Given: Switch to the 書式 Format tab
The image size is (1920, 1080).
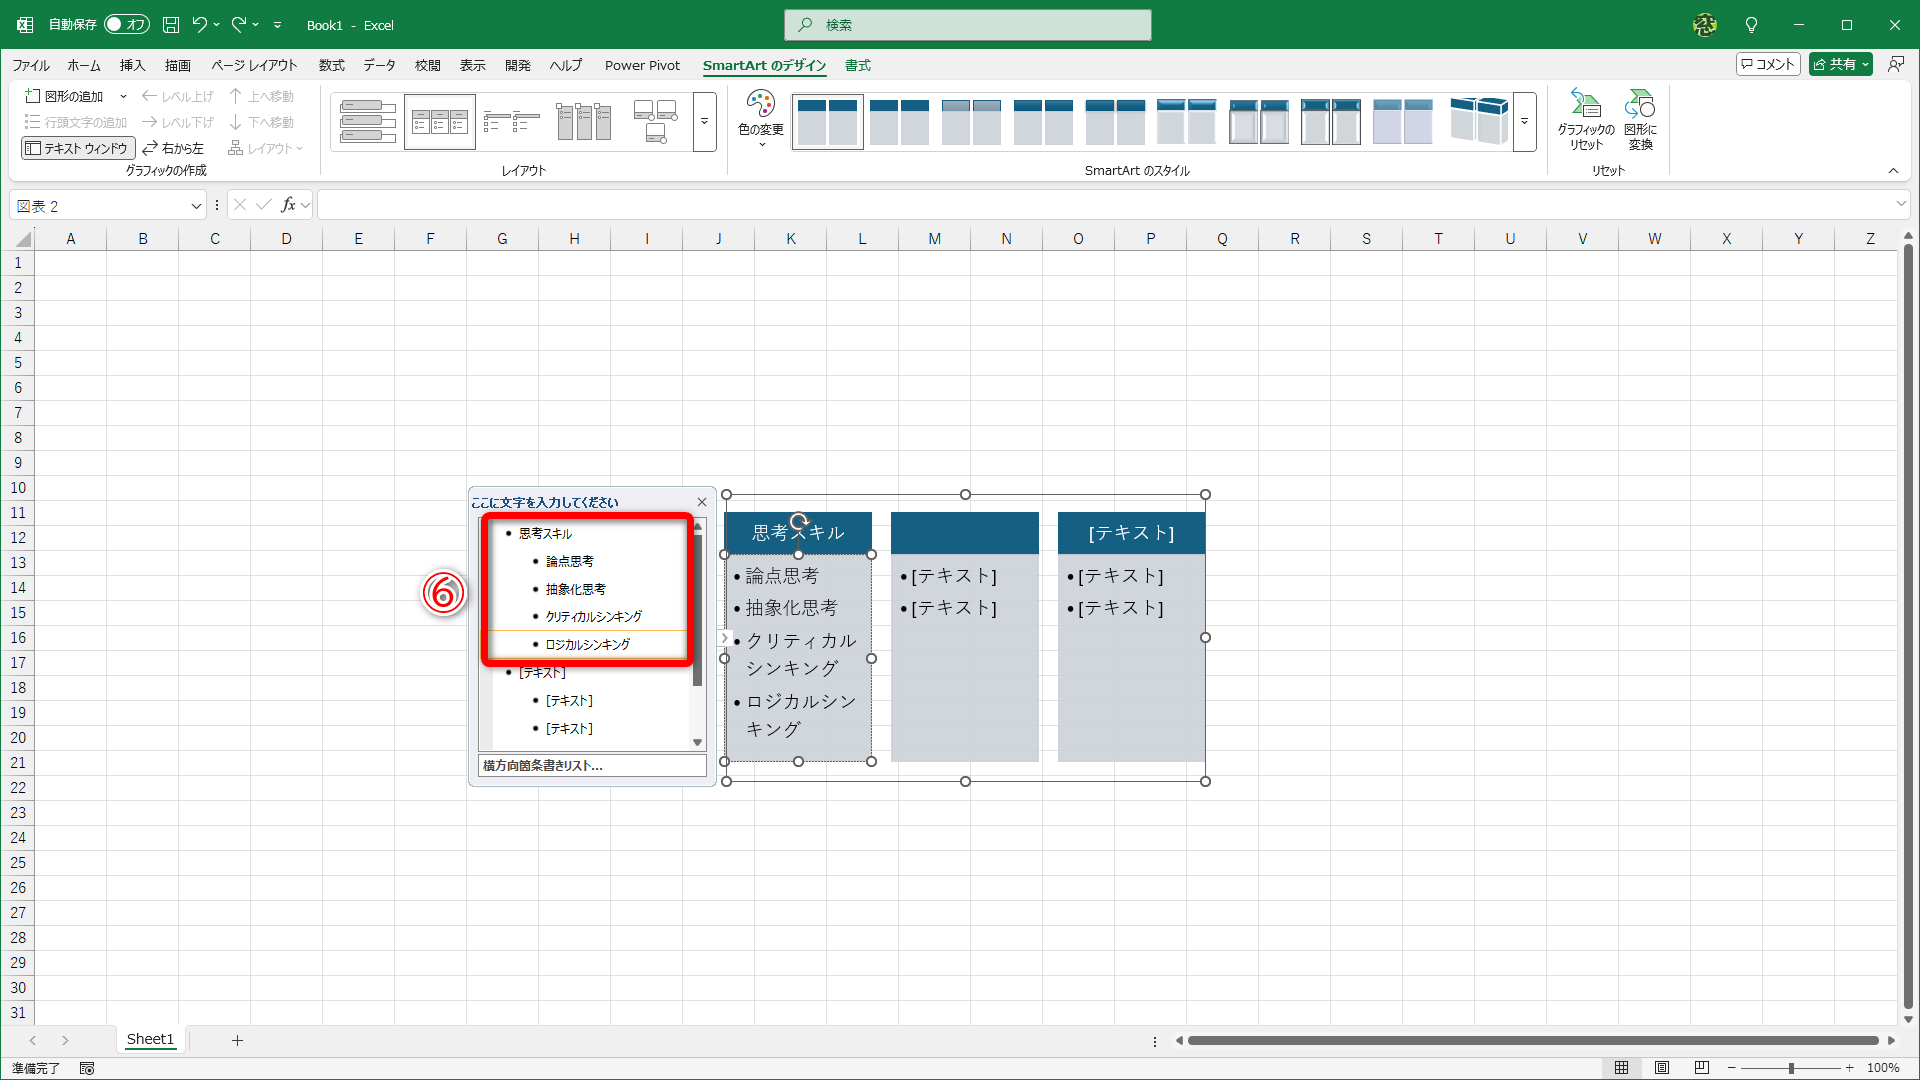Looking at the screenshot, I should pos(857,66).
